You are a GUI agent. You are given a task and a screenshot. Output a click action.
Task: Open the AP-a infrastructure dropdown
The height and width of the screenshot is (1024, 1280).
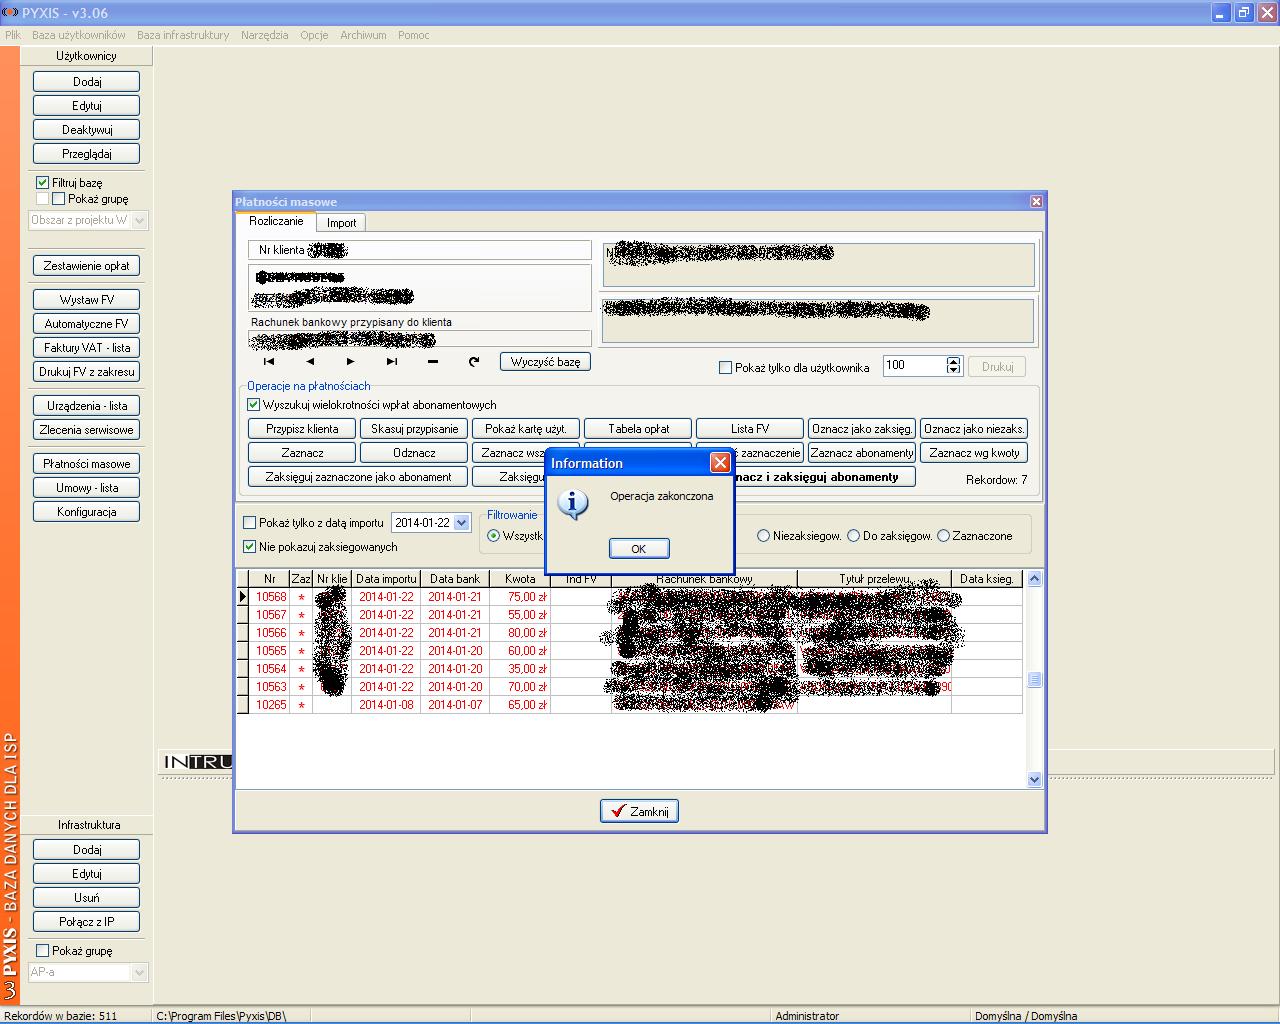(139, 972)
